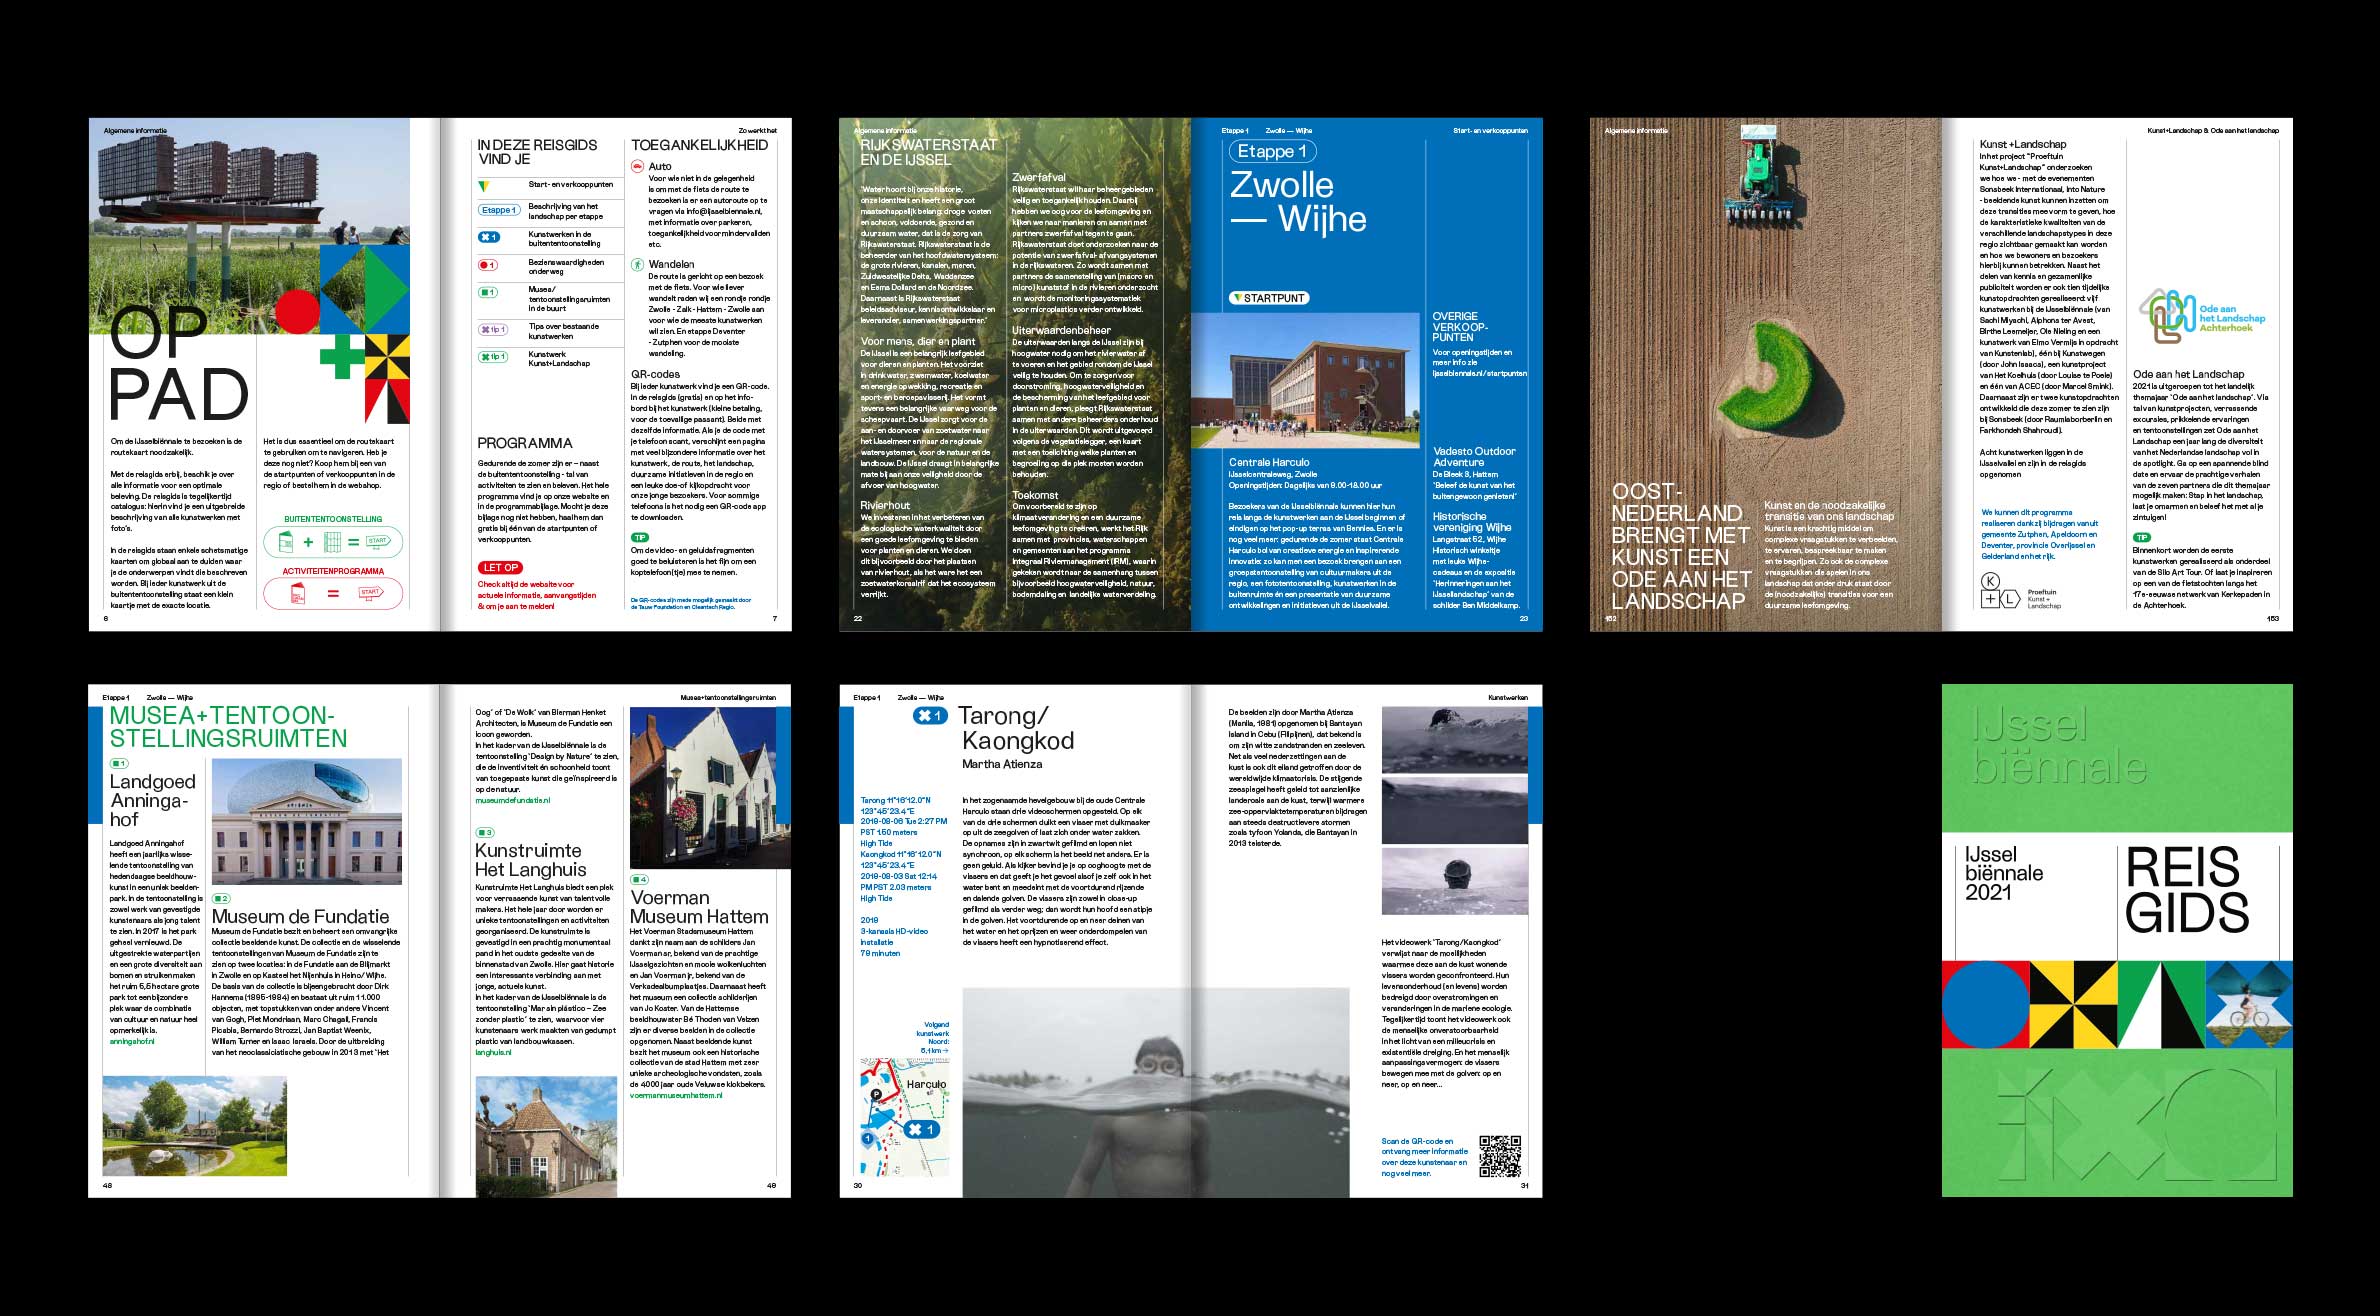Click the Etappe 1 pill above Zwolle — Wijhe

(x=1272, y=151)
